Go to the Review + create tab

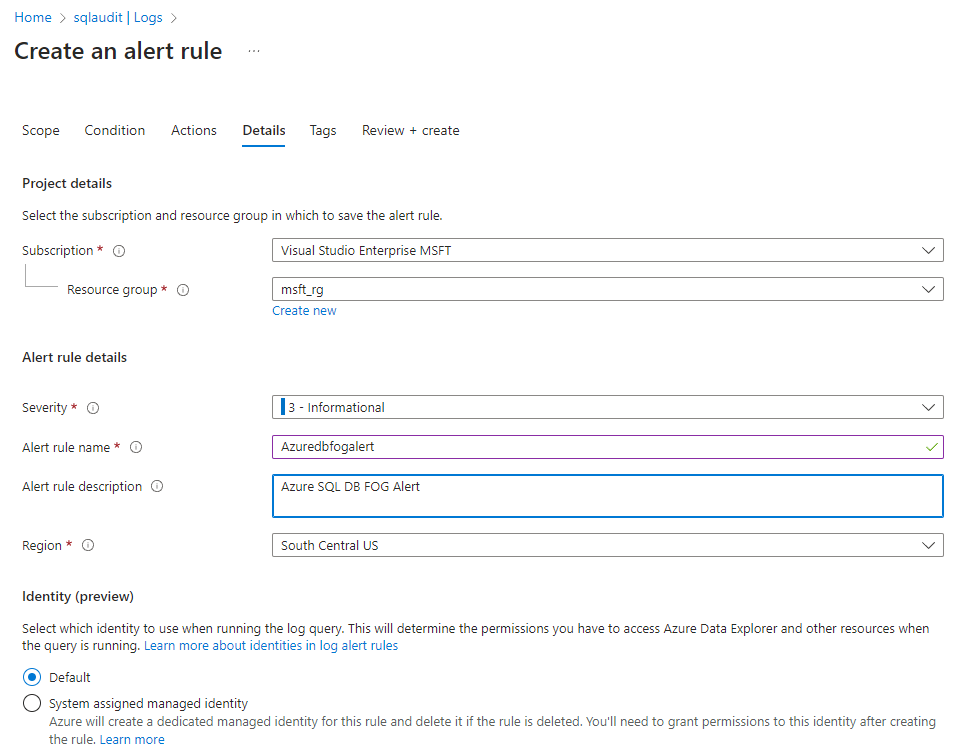[410, 131]
